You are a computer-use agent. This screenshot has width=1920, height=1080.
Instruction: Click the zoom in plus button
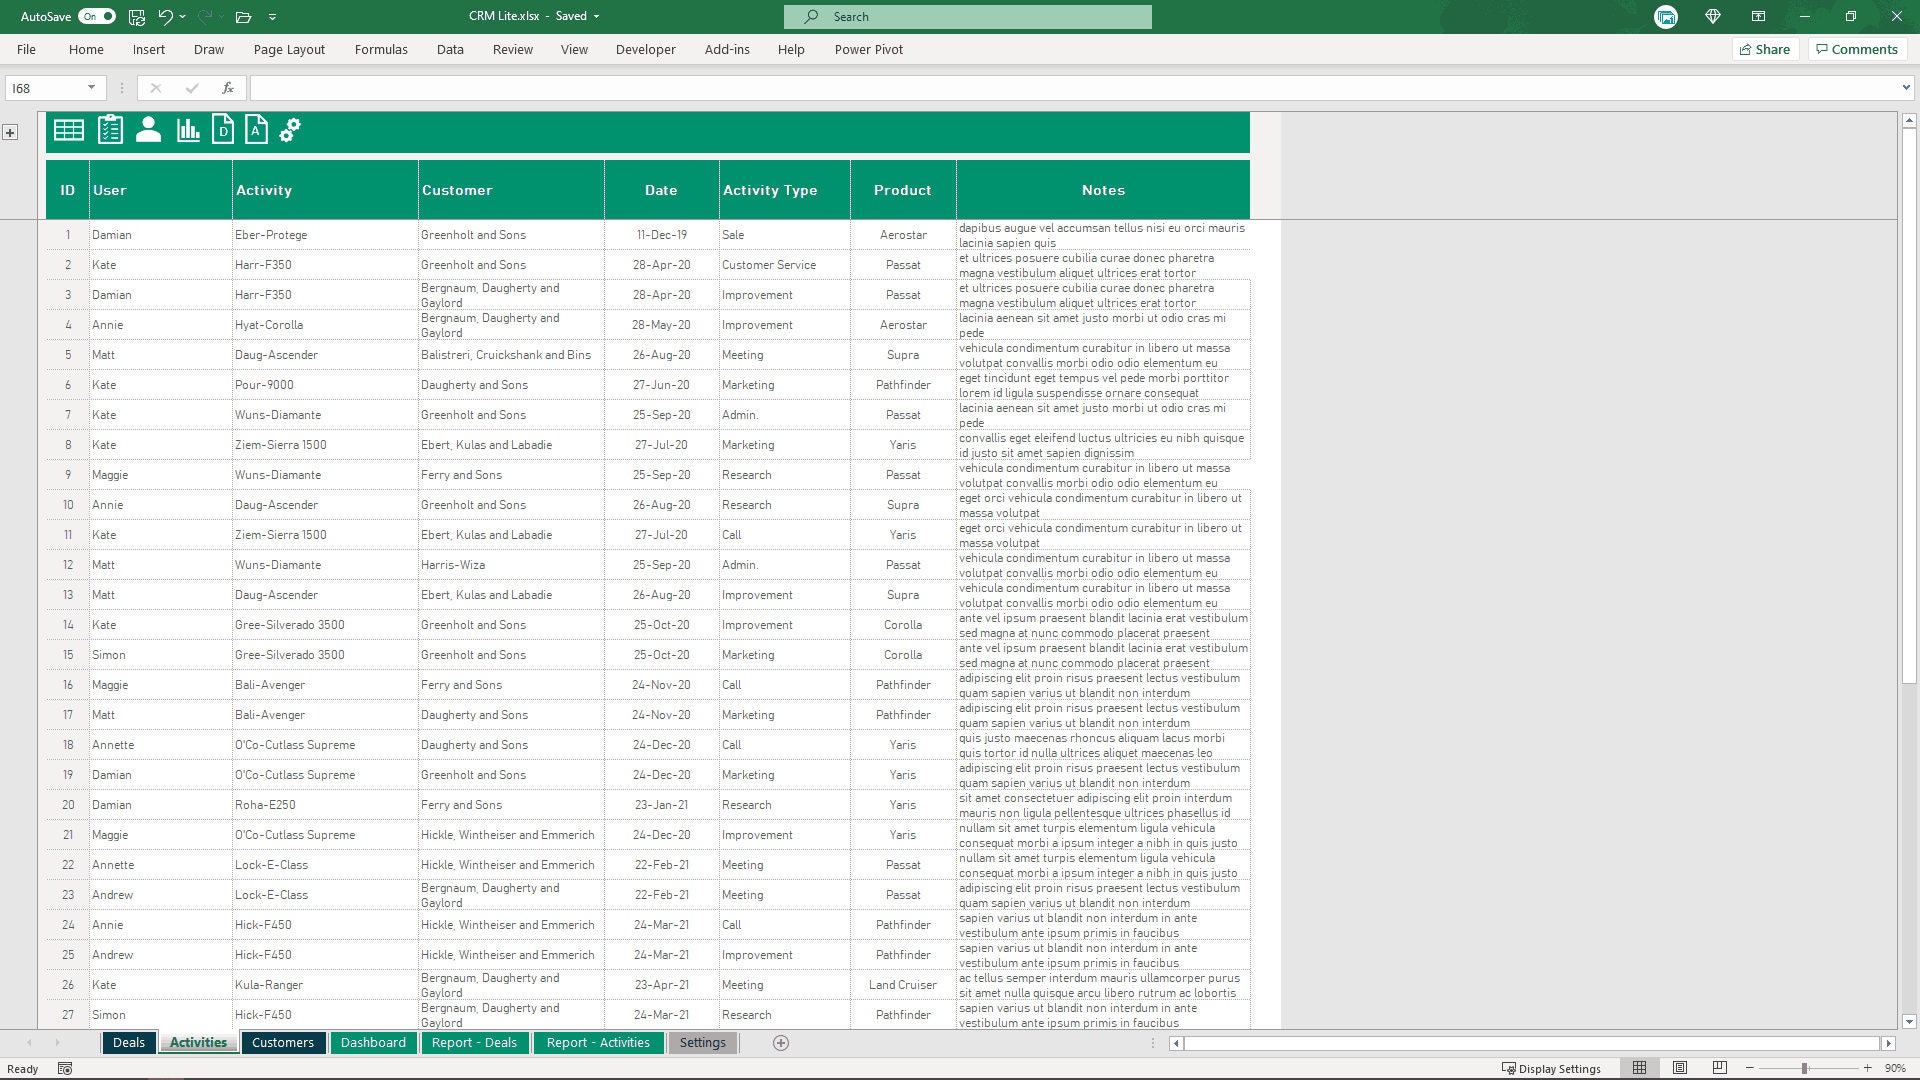[x=1867, y=1069]
